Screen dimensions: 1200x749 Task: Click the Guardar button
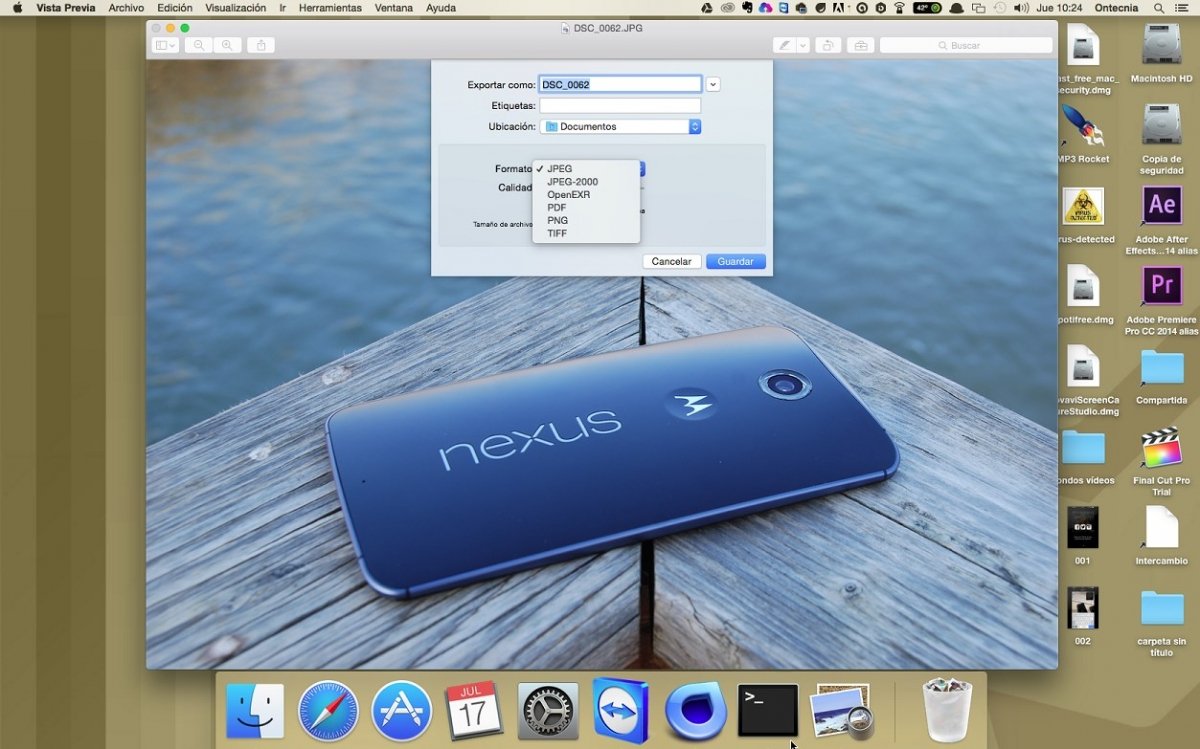coord(736,261)
